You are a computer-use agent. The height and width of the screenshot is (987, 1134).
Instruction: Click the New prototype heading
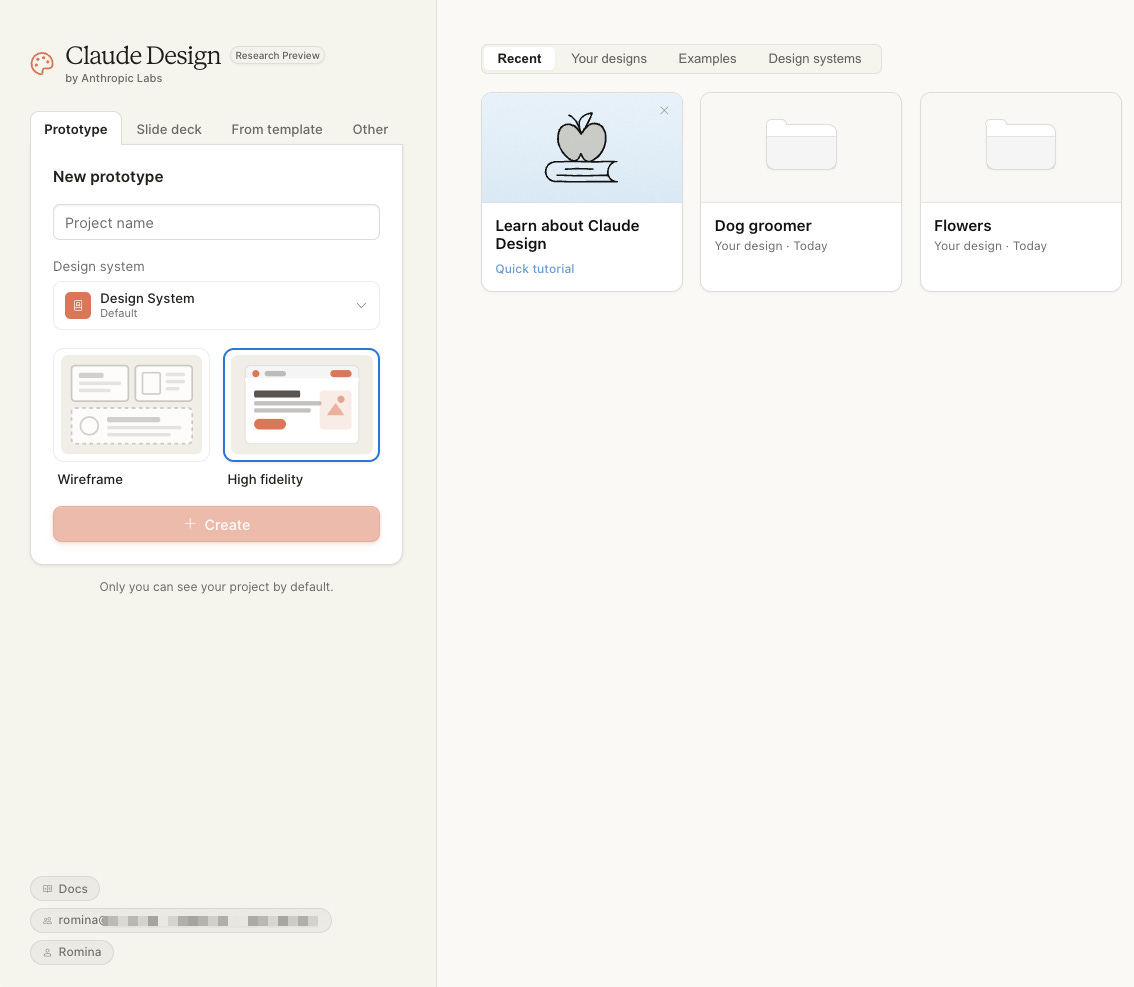[x=108, y=176]
